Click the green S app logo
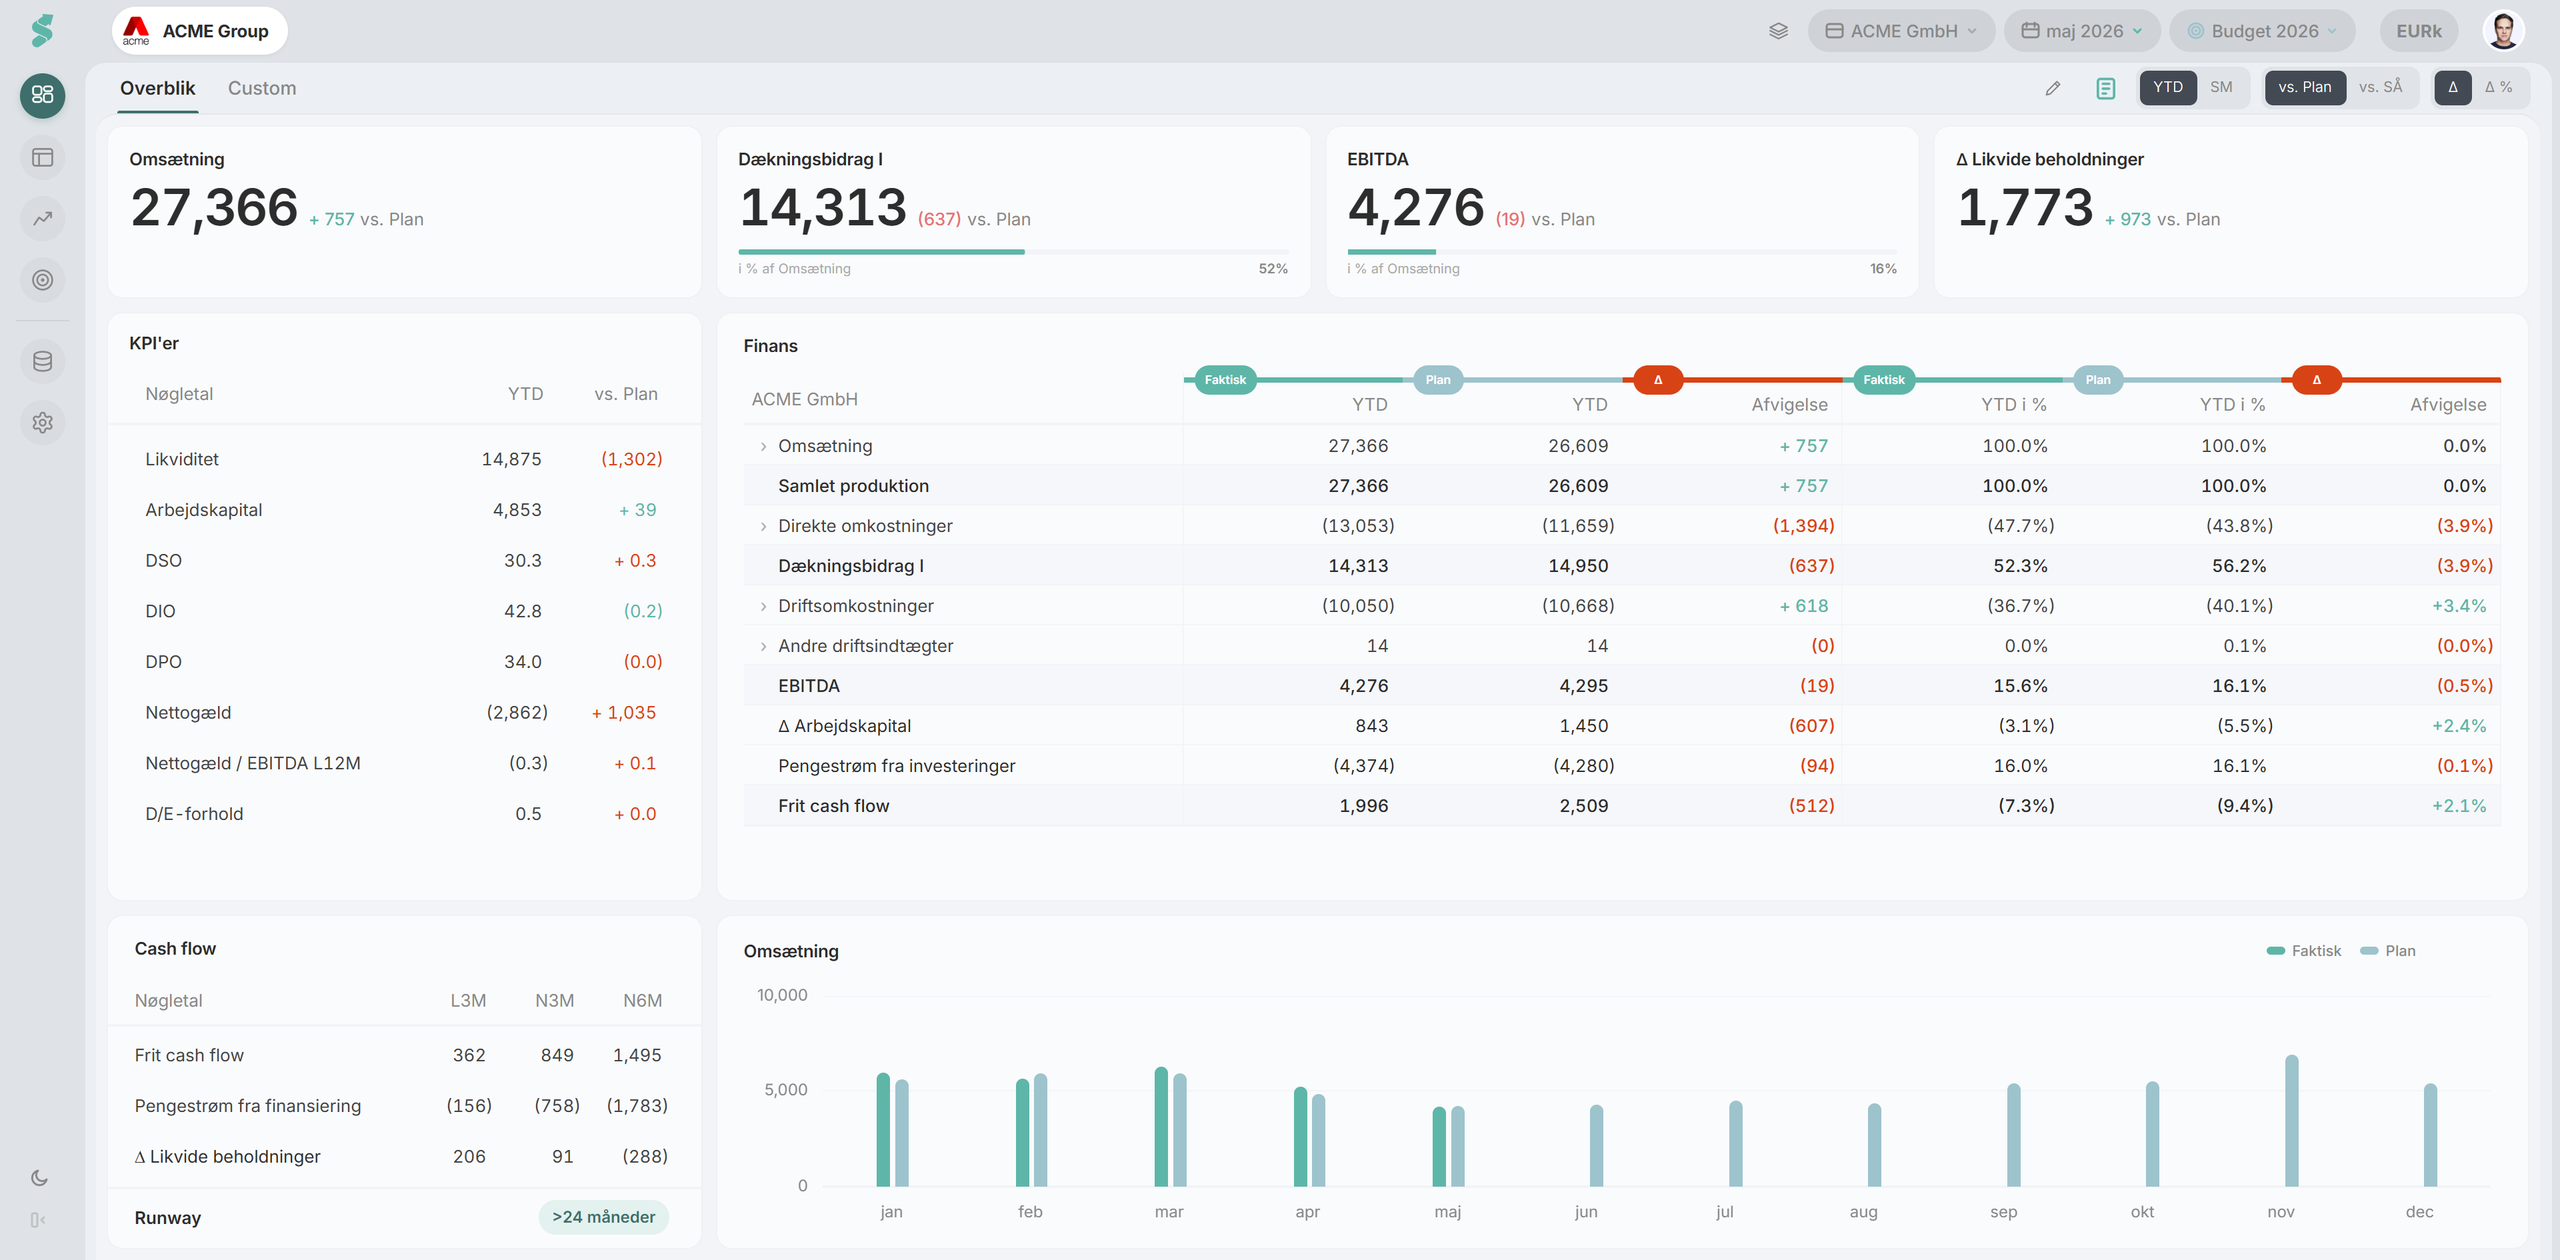Viewport: 2560px width, 1260px height. click(x=42, y=30)
